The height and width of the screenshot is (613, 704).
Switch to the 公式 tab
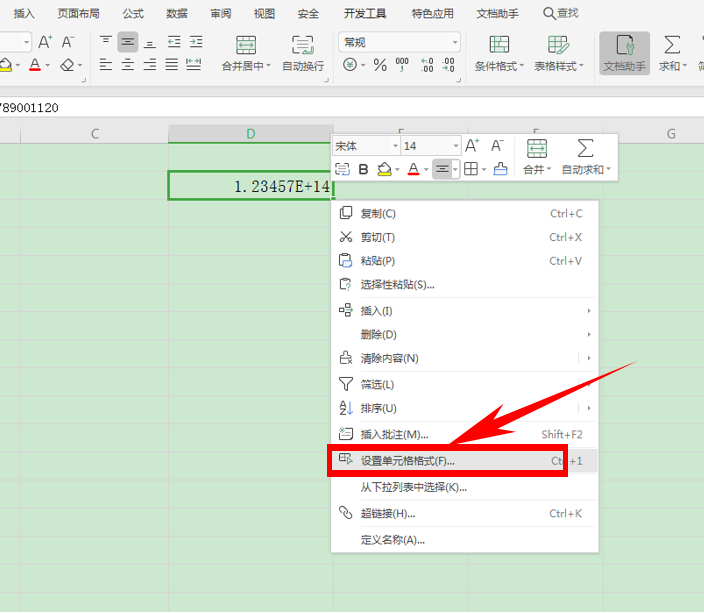pyautogui.click(x=133, y=14)
